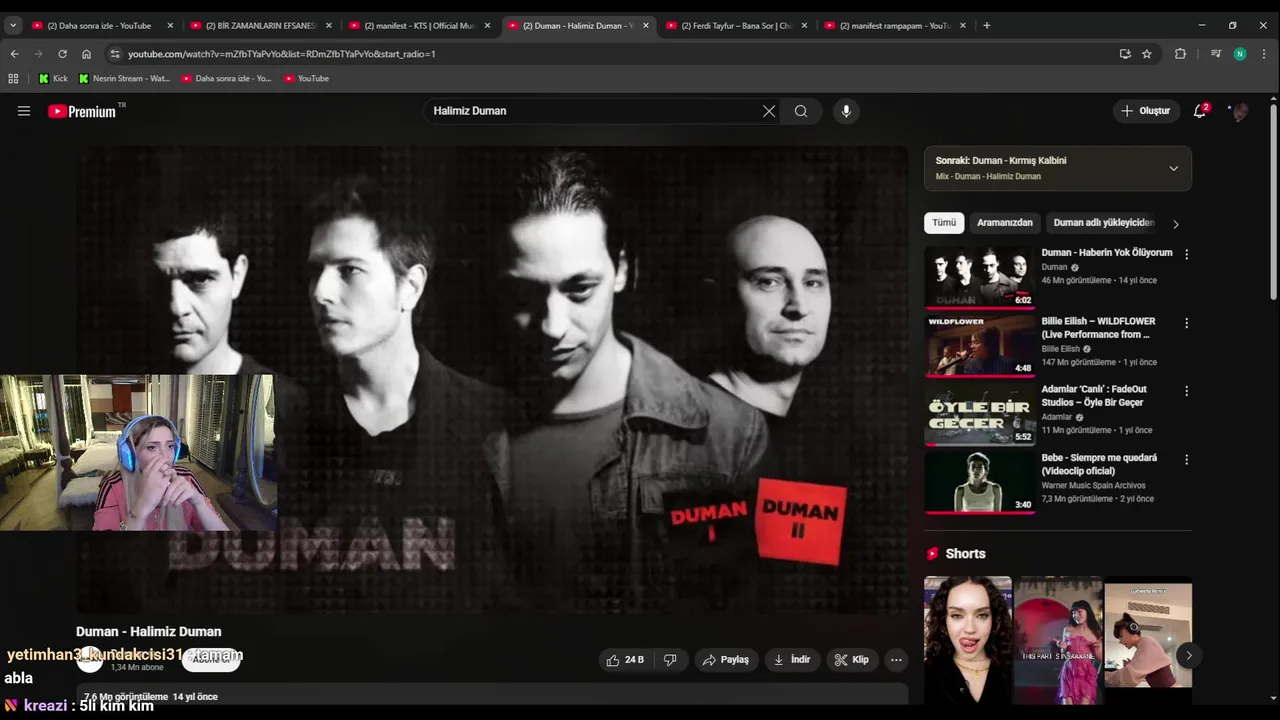This screenshot has height=720, width=1280.
Task: Open the Oluştur create button
Action: [1146, 111]
